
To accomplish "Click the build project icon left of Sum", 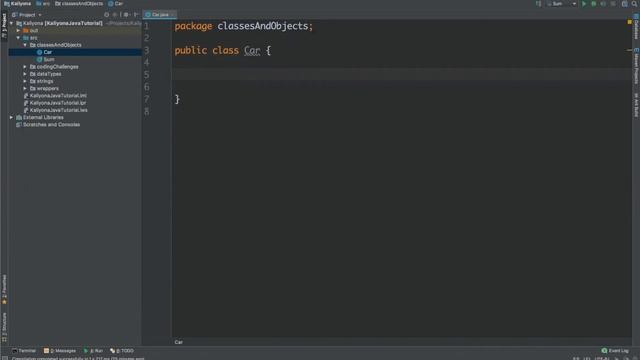I will pyautogui.click(x=538, y=4).
